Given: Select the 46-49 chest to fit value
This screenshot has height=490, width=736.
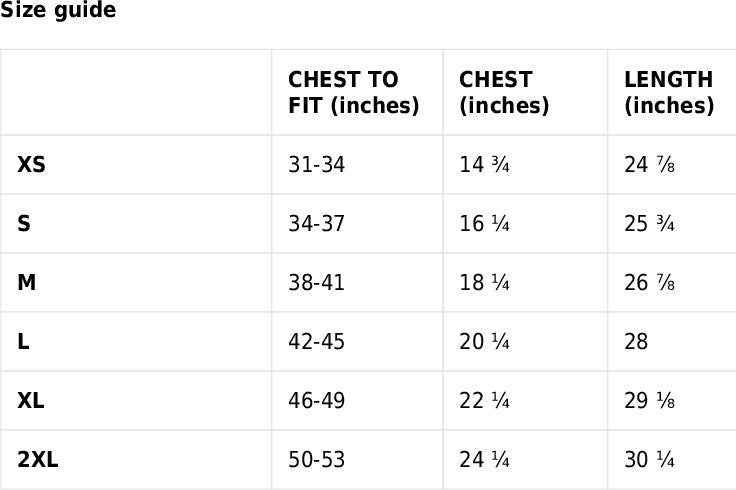Looking at the screenshot, I should coord(316,401).
